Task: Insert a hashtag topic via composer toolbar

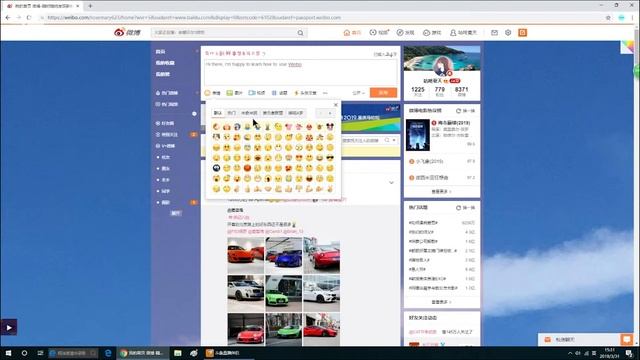Action: 280,93
